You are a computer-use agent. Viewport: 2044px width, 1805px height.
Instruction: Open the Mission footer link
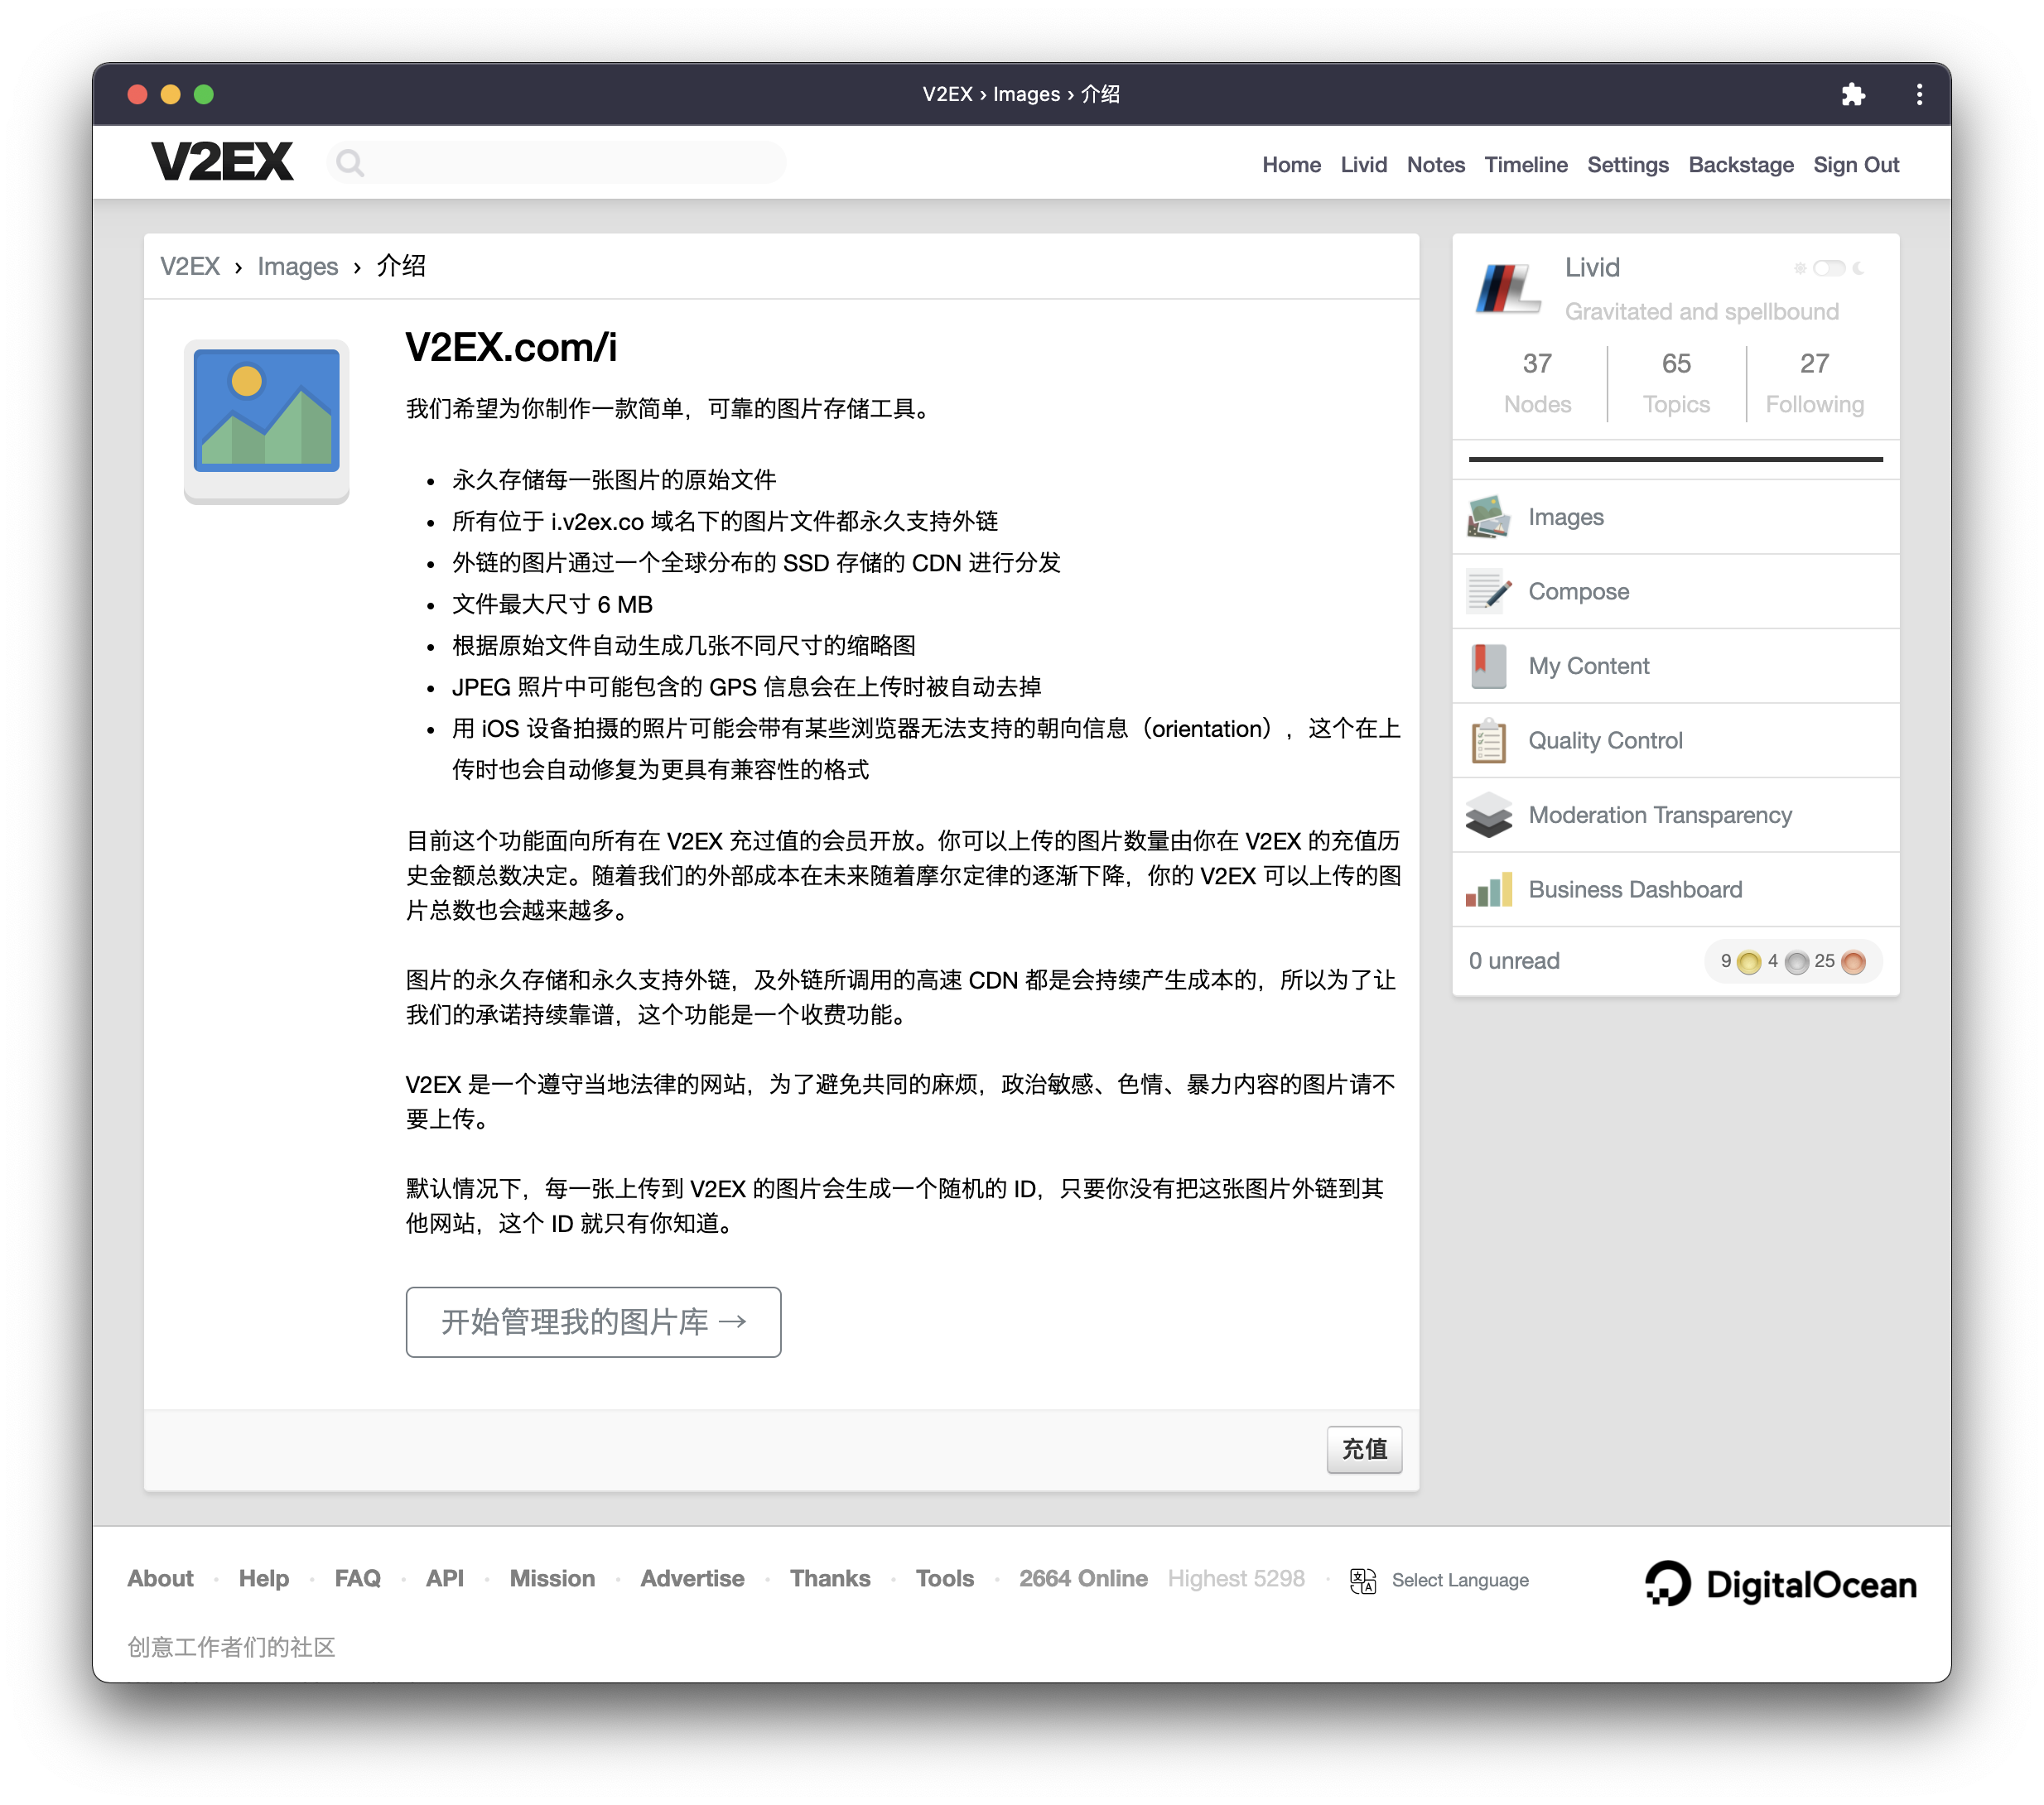552,1579
